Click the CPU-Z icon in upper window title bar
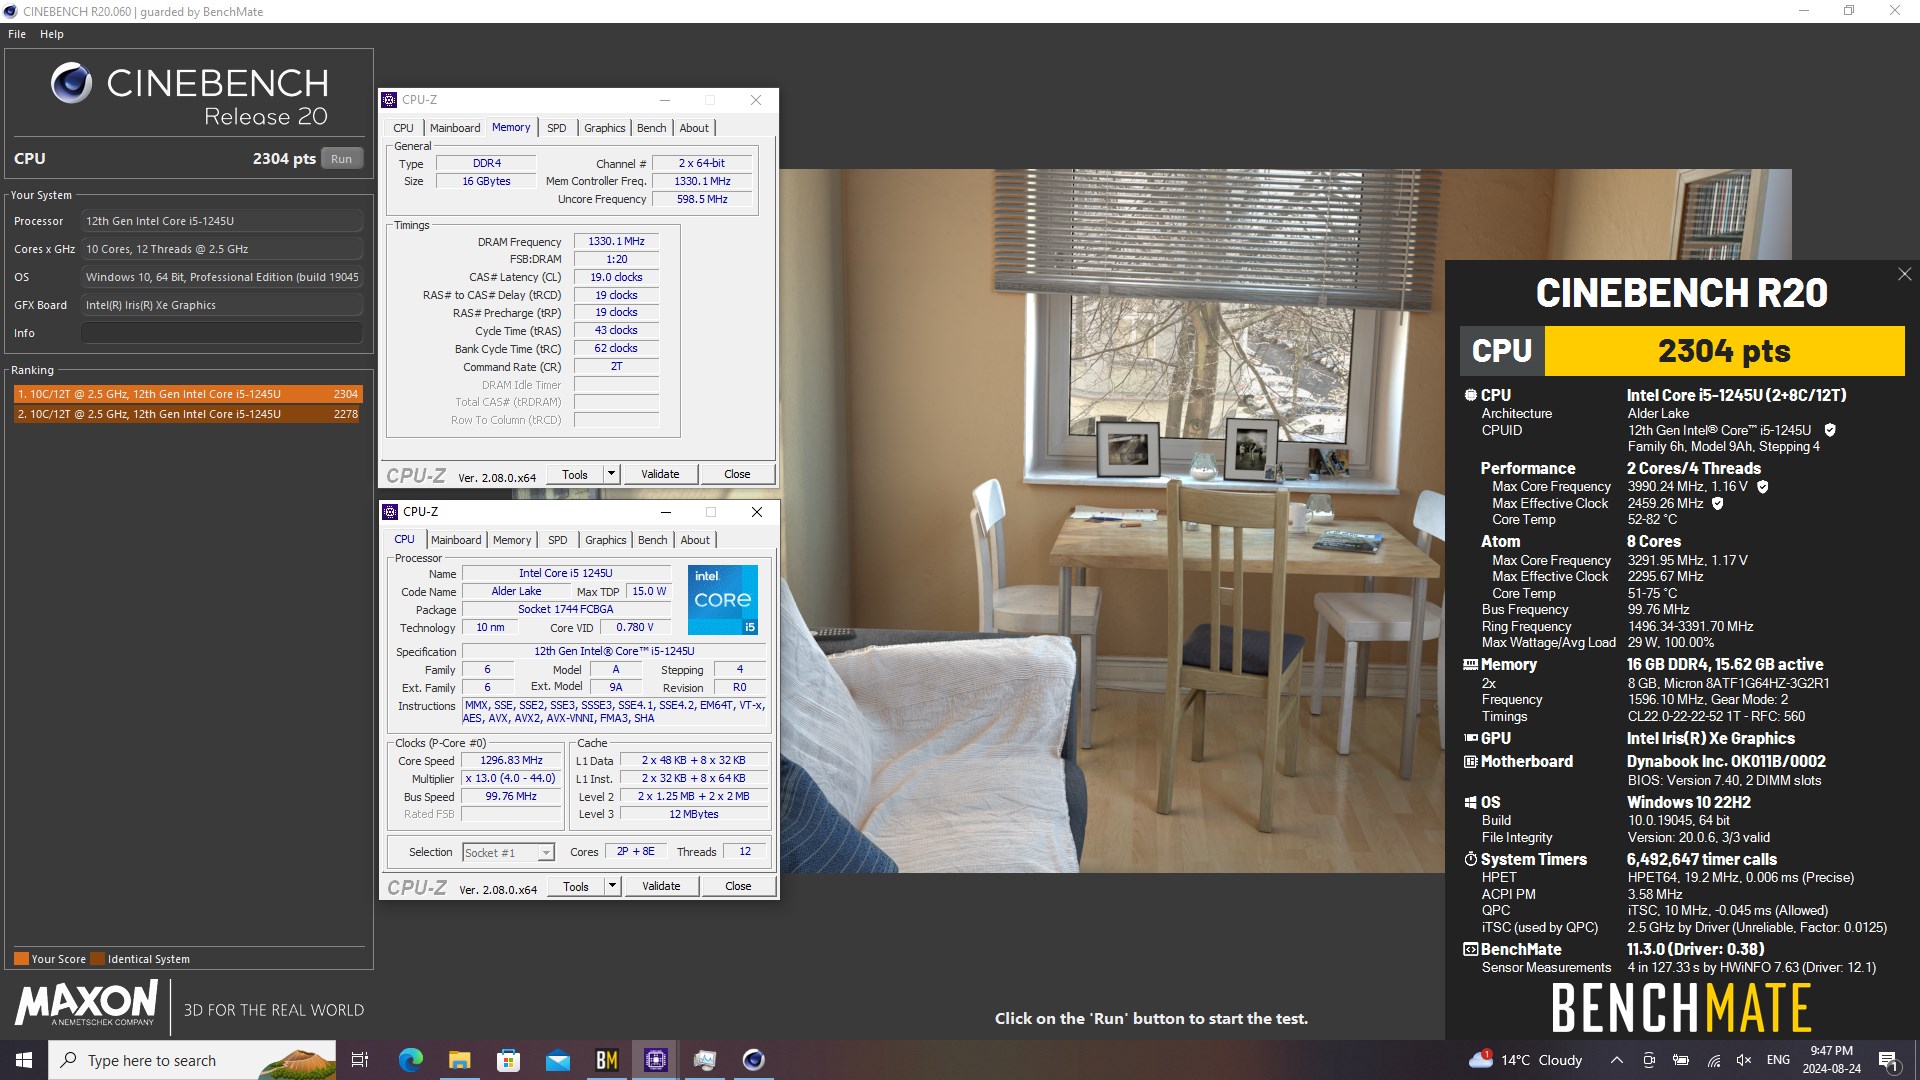 point(390,100)
